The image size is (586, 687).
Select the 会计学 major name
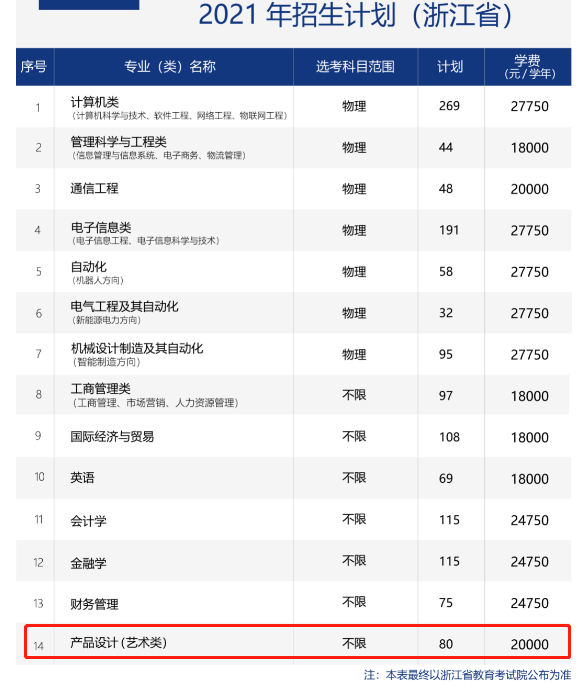coord(89,521)
